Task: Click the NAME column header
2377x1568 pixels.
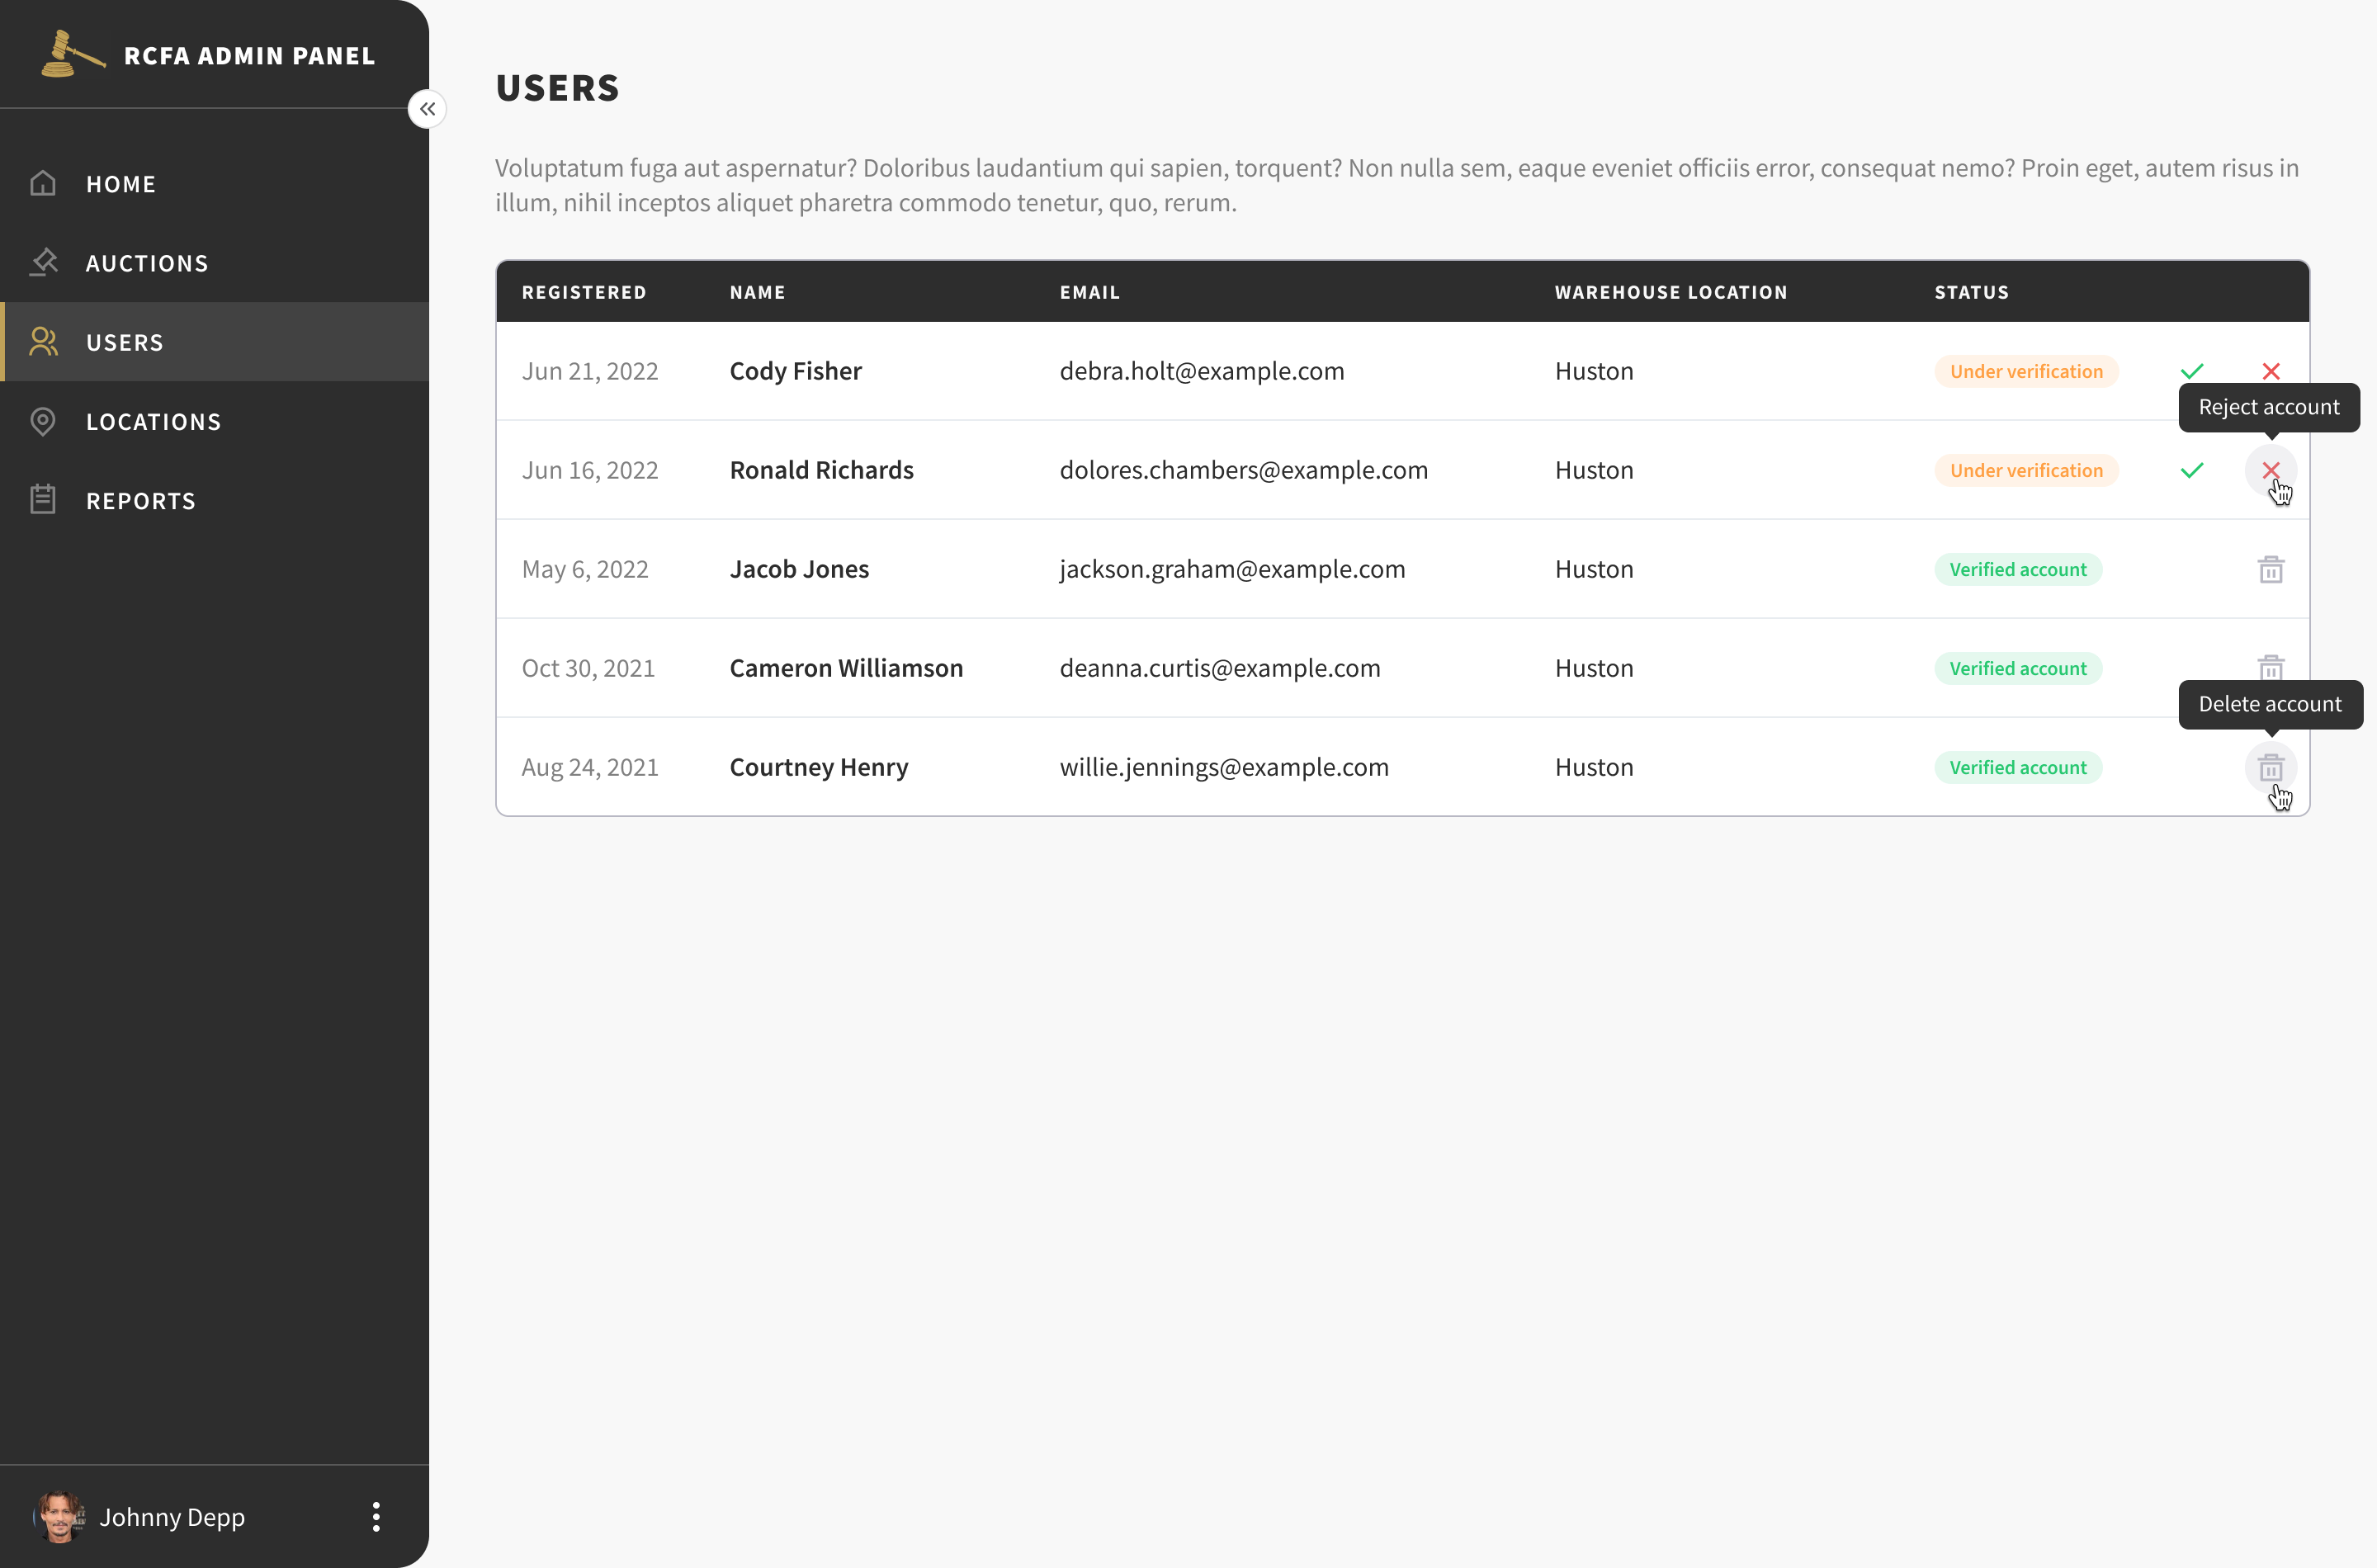Action: click(x=757, y=292)
